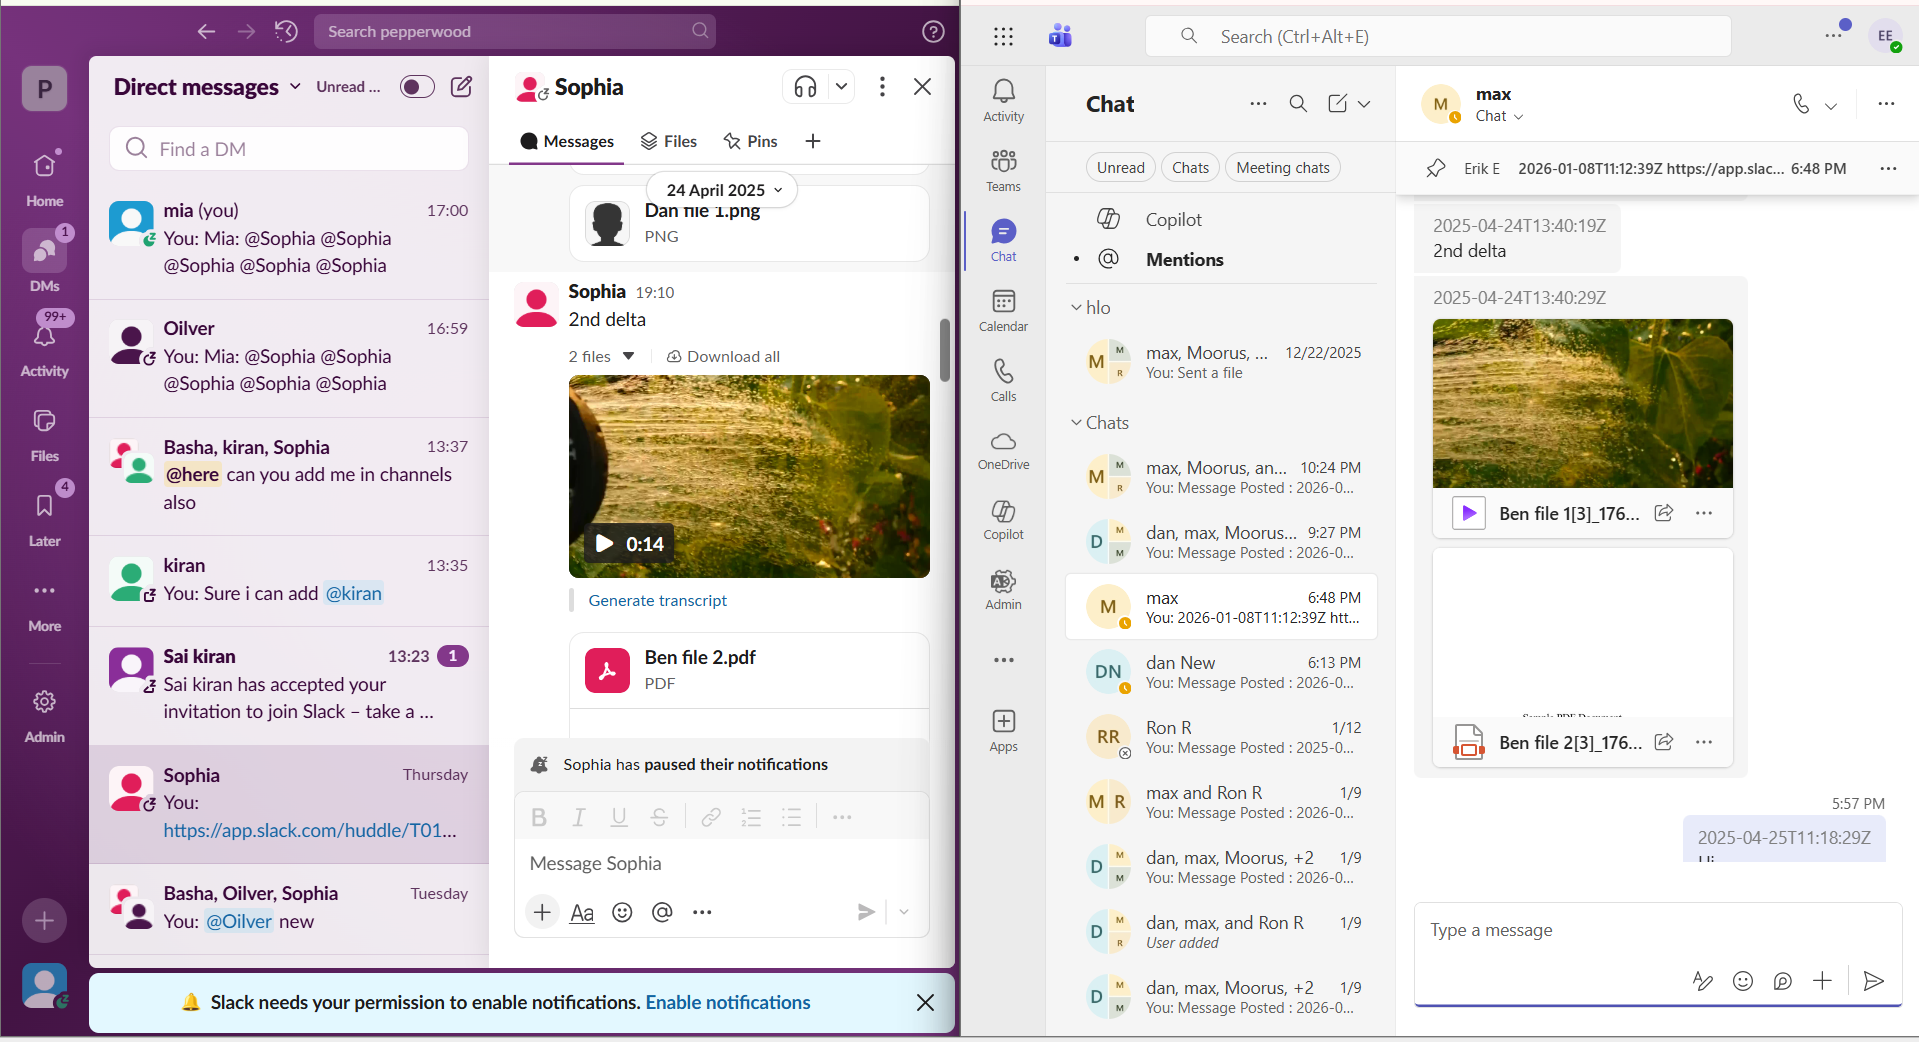Open Teams emoji picker in compose box
This screenshot has width=1919, height=1042.
click(1743, 981)
